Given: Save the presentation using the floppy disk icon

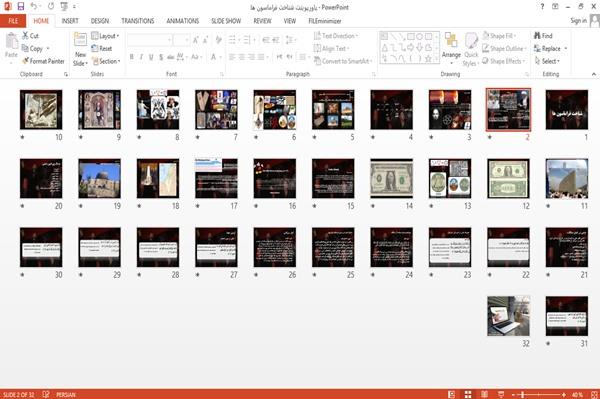Looking at the screenshot, I should click(21, 7).
